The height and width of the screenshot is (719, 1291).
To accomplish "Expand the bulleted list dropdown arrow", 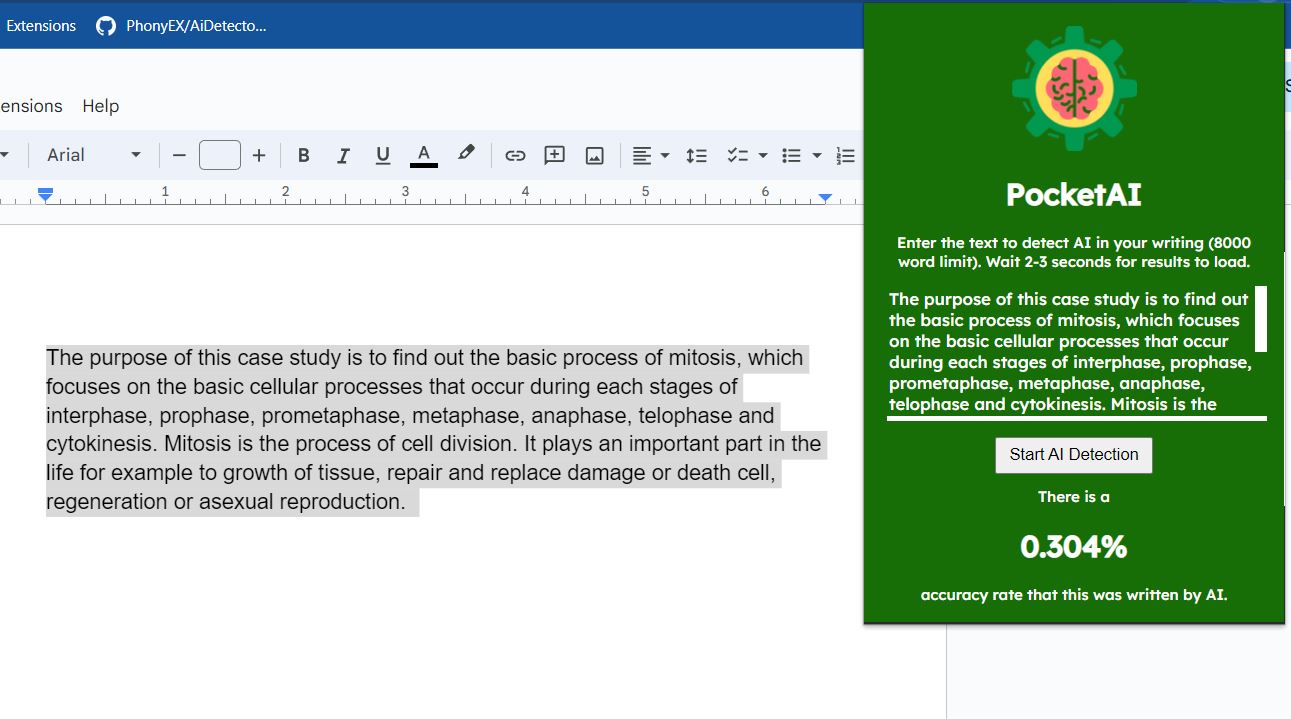I will 816,155.
